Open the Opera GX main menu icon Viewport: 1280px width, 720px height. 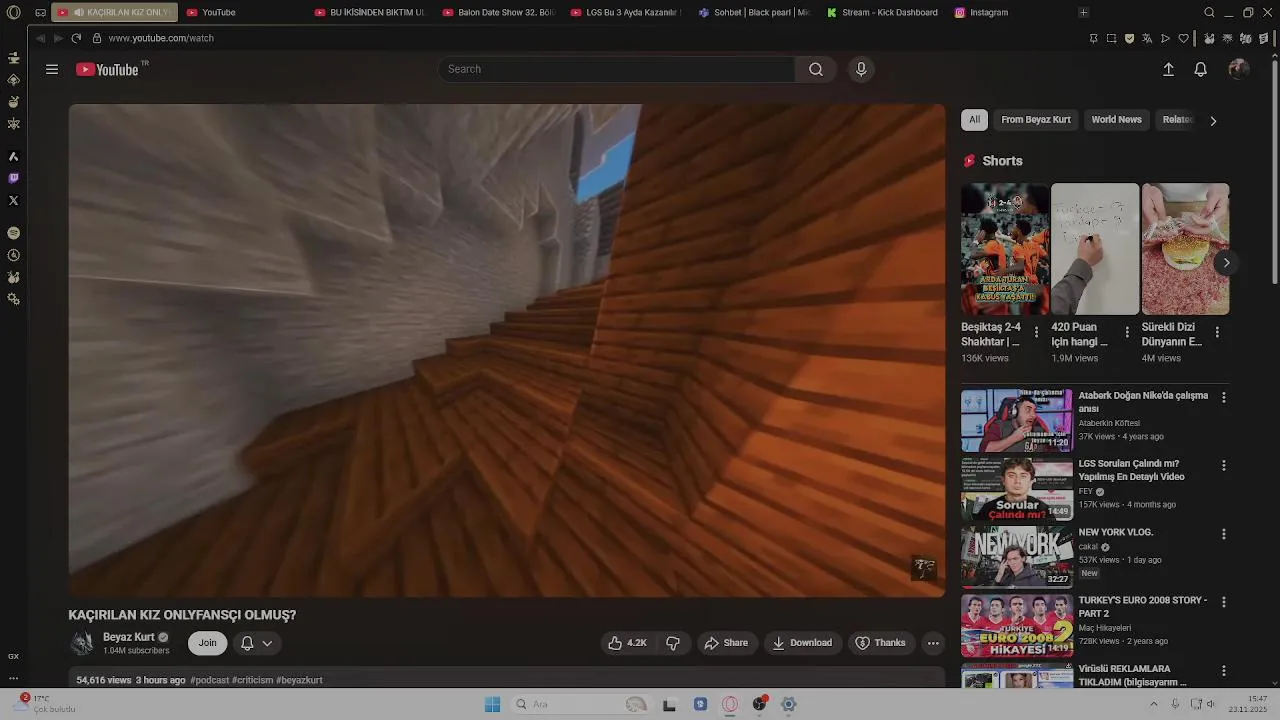13,13
